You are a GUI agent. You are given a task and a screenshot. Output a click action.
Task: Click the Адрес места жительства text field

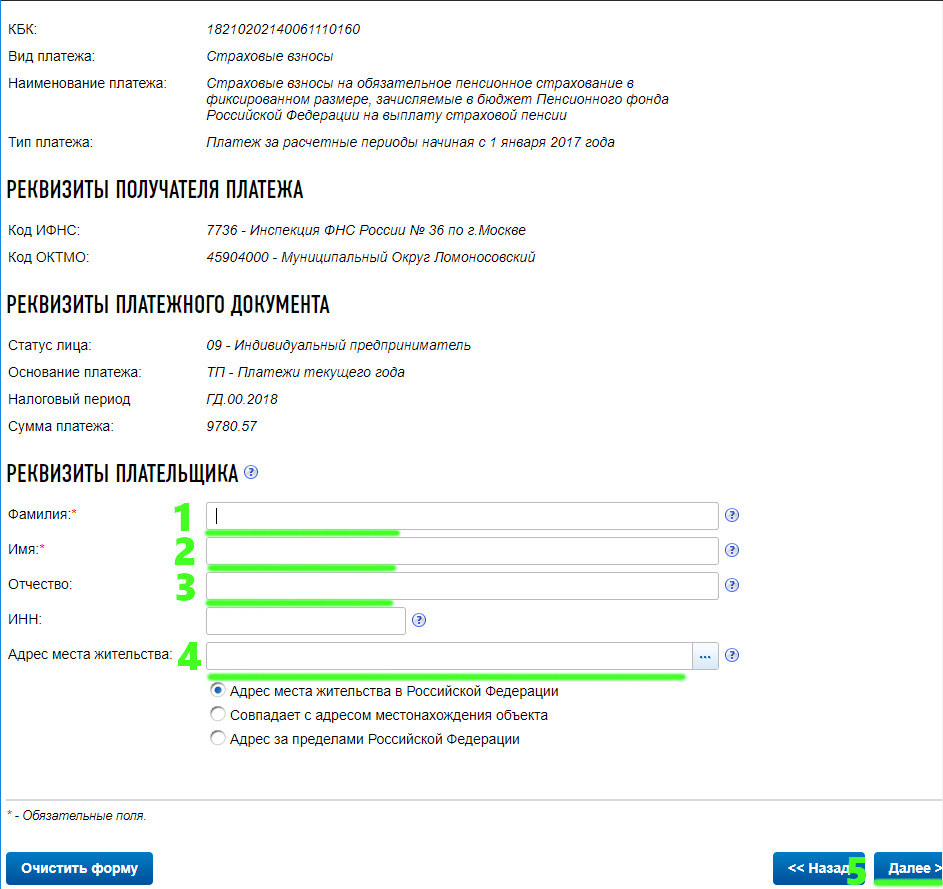click(448, 656)
